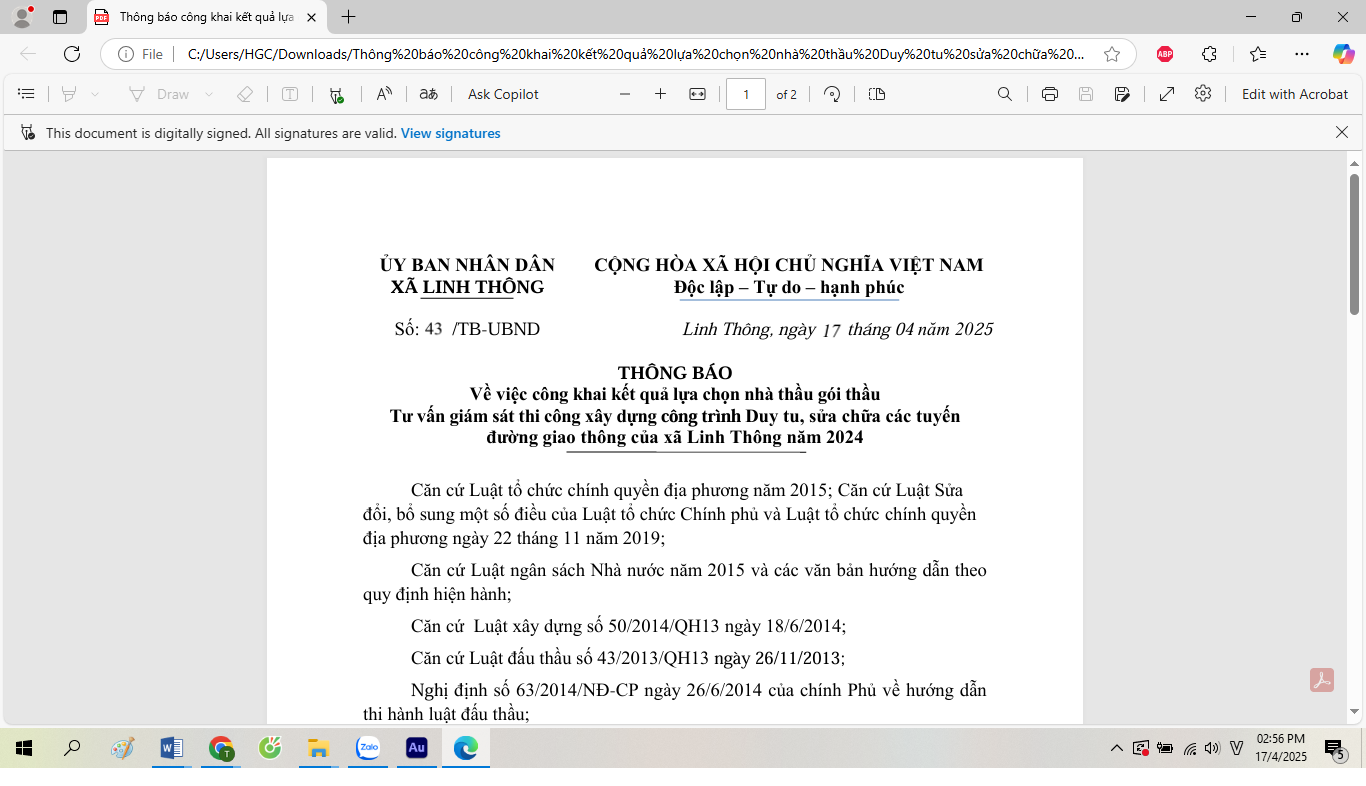Expand the Draw tool options dropdown
The height and width of the screenshot is (786, 1366).
209,94
